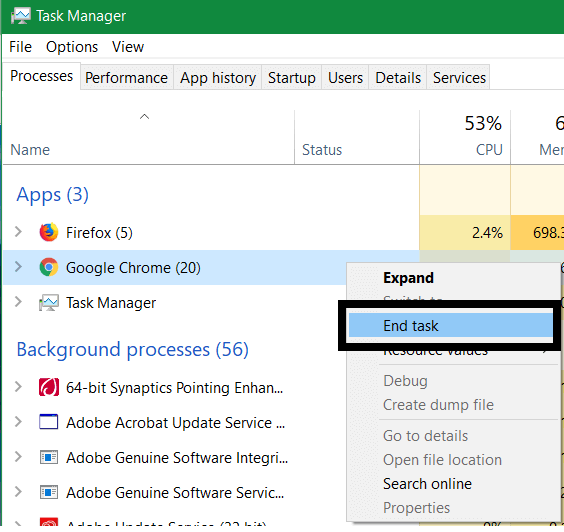The width and height of the screenshot is (564, 532).
Task: Click the Adobe Genuine Software Service icon
Action: [x=49, y=492]
